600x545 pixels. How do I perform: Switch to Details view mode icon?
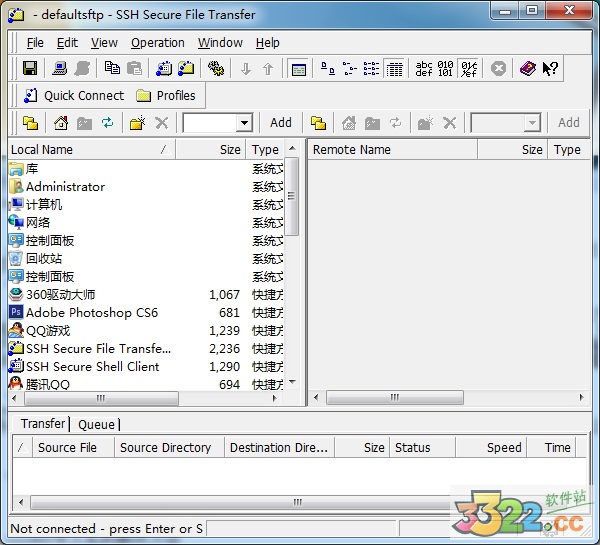[x=394, y=69]
